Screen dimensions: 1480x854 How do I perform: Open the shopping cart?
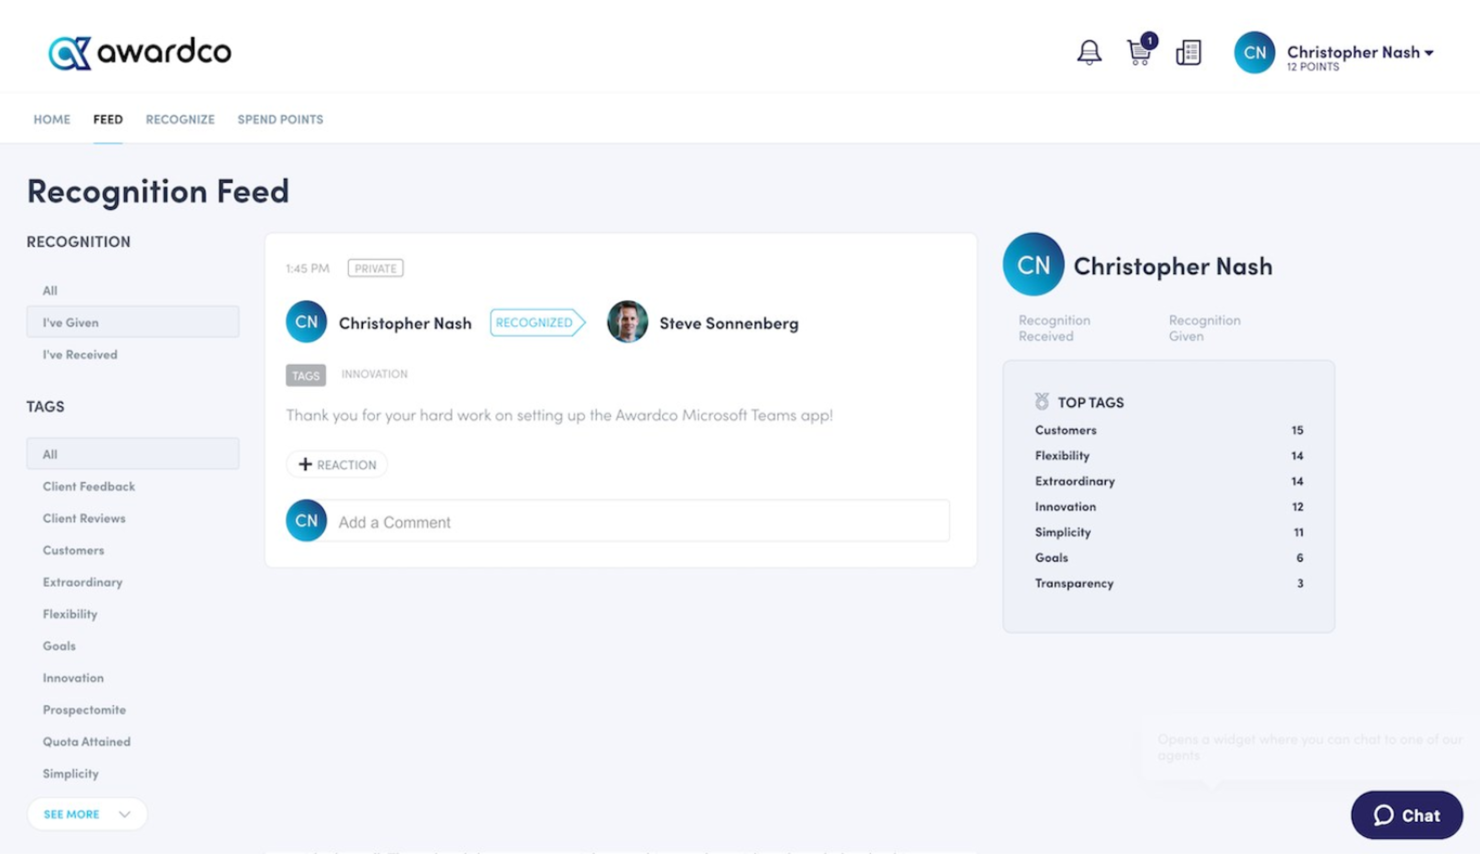coord(1140,50)
